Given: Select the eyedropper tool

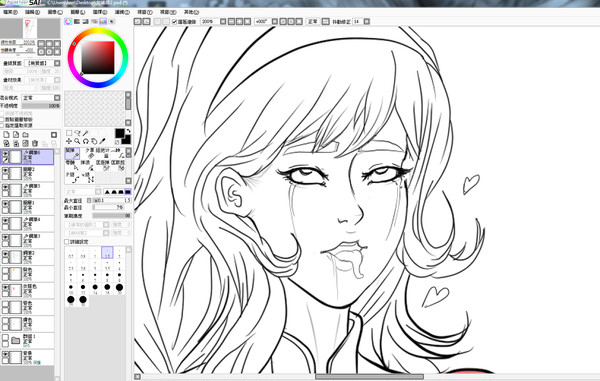Looking at the screenshot, I should (103, 142).
